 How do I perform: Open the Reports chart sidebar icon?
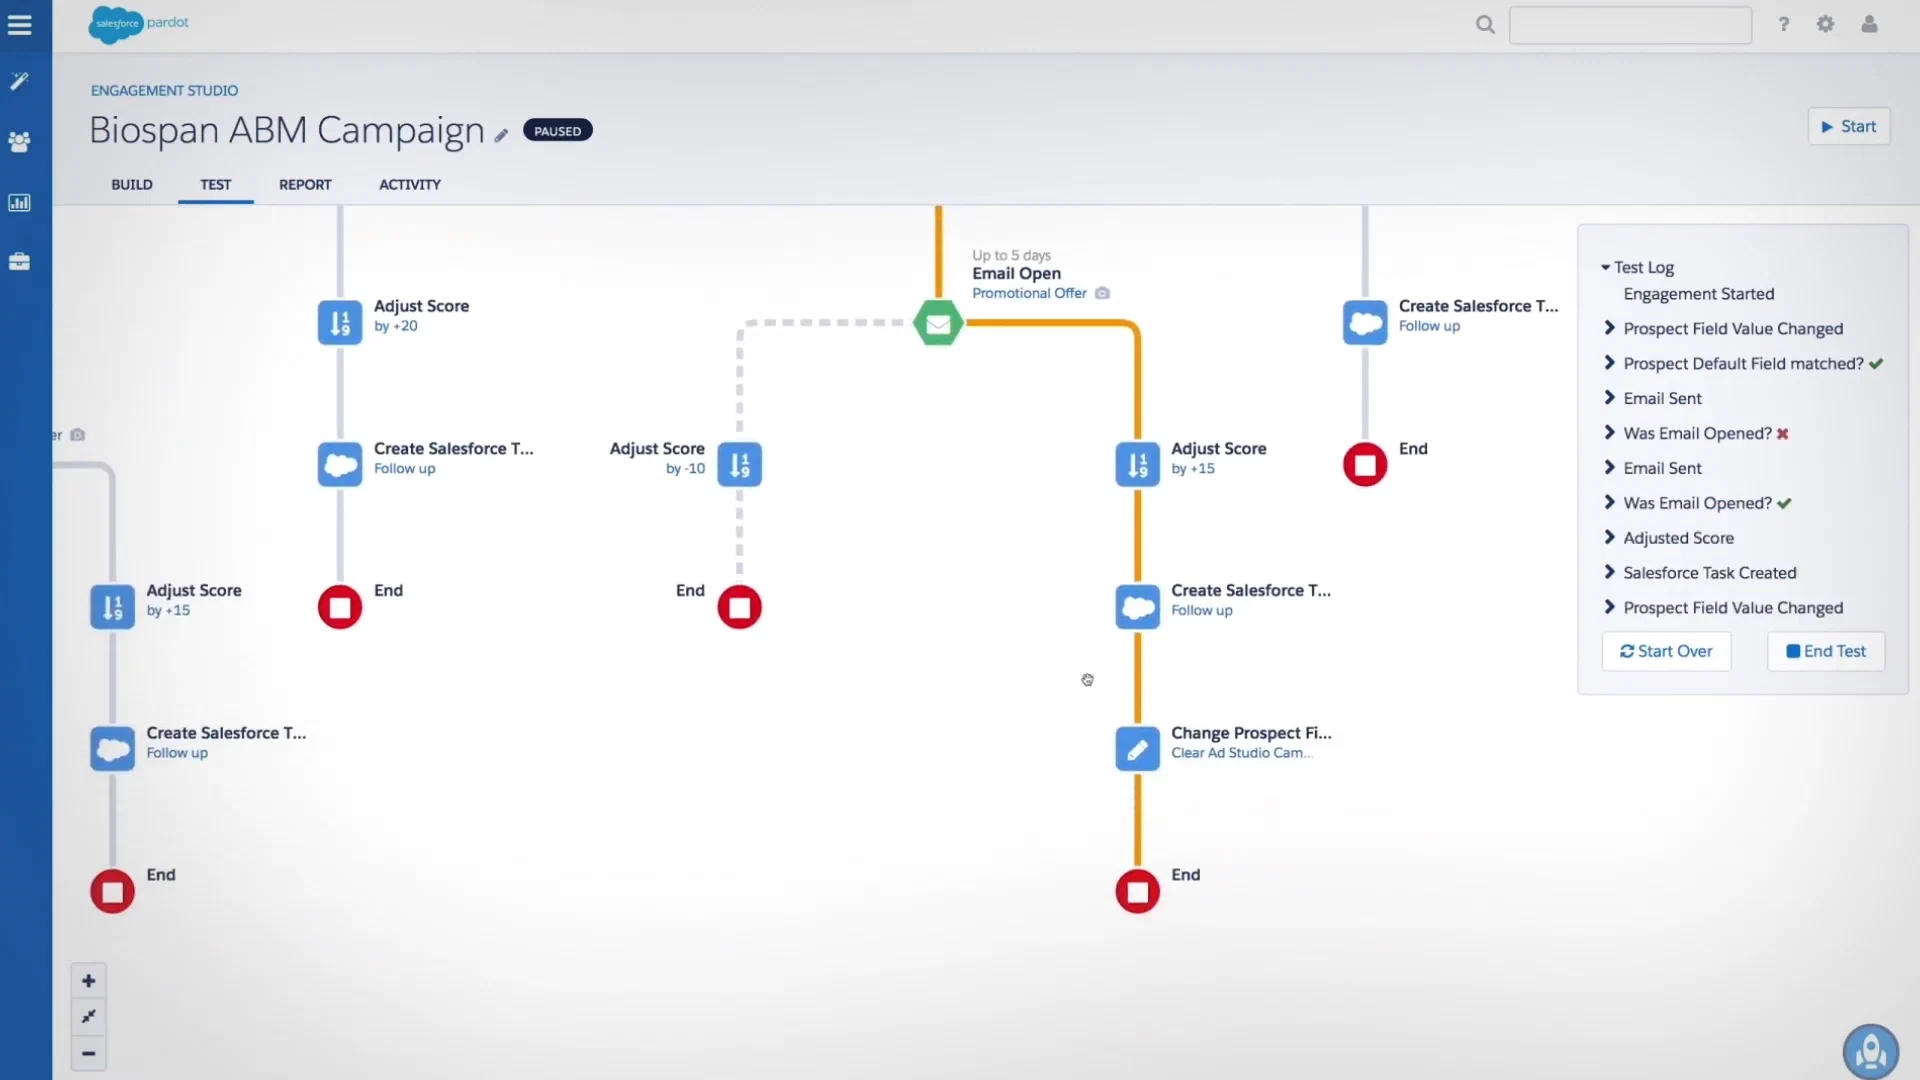(x=19, y=202)
